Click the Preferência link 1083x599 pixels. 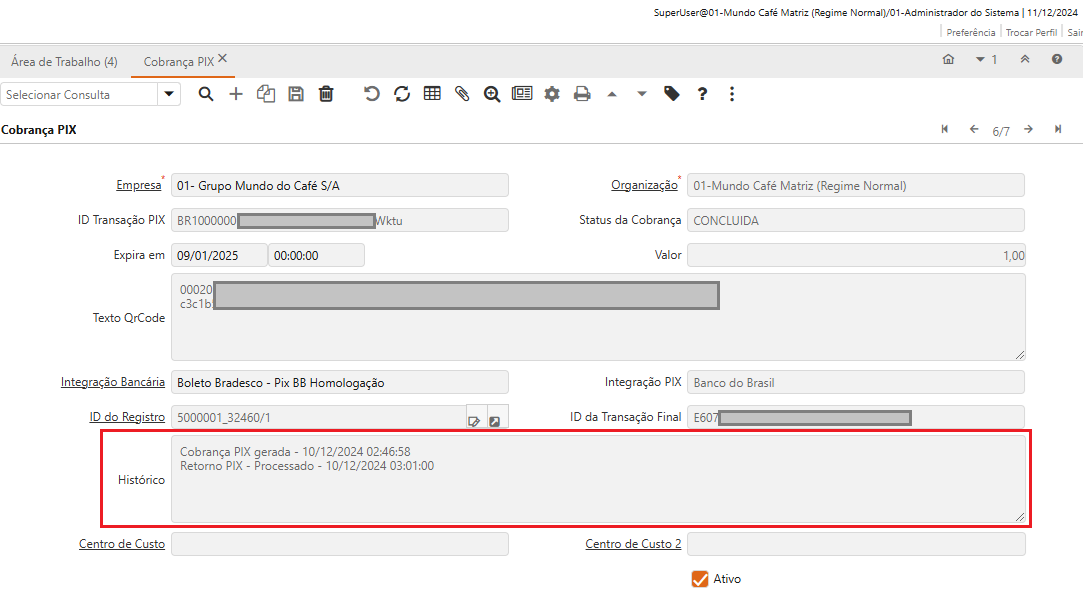click(970, 32)
